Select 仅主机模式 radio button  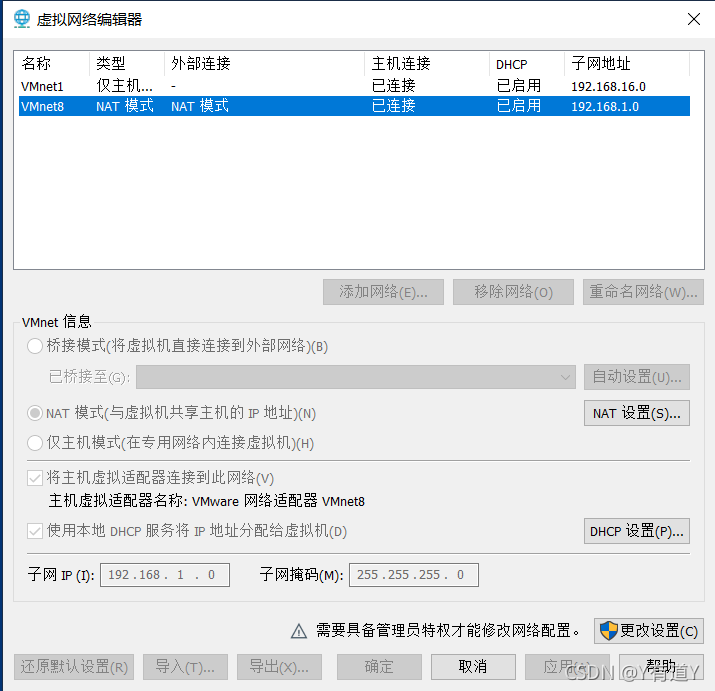[35, 442]
